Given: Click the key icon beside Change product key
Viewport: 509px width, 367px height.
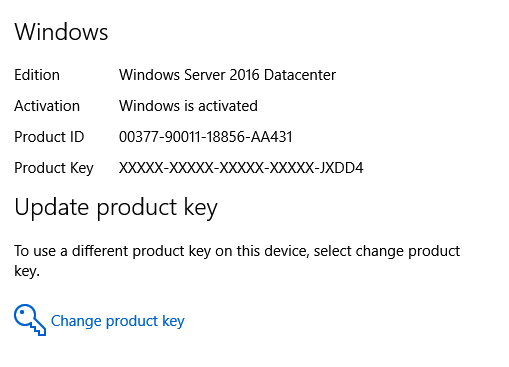Looking at the screenshot, I should click(30, 319).
